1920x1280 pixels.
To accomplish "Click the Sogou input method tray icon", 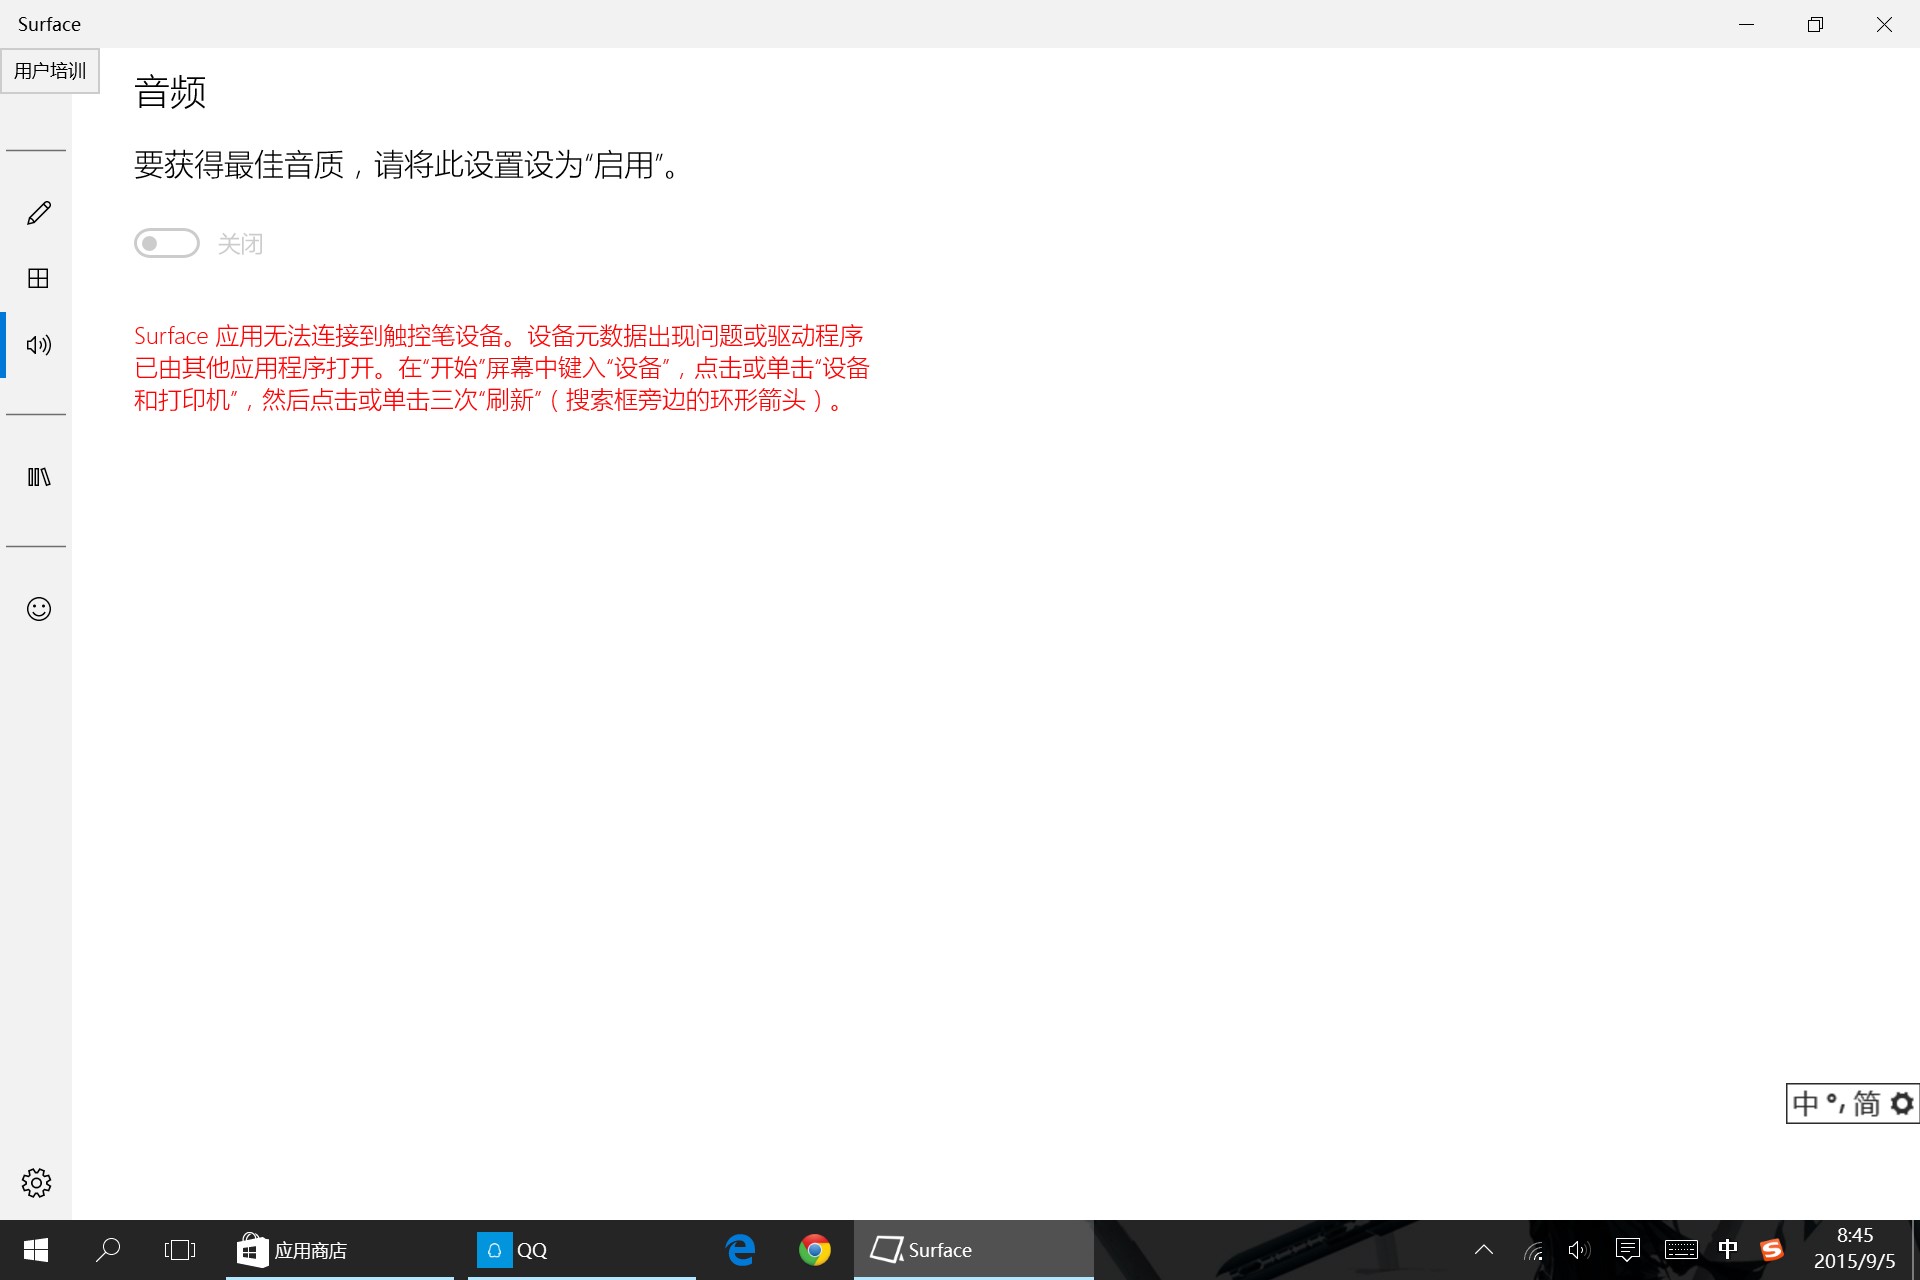I will pos(1772,1250).
